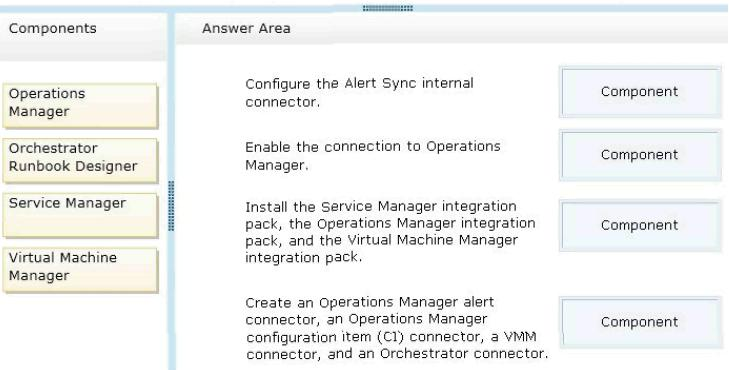Image resolution: width=729 pixels, height=370 pixels.
Task: Click the Orchestrator connector line of text
Action: click(x=397, y=354)
